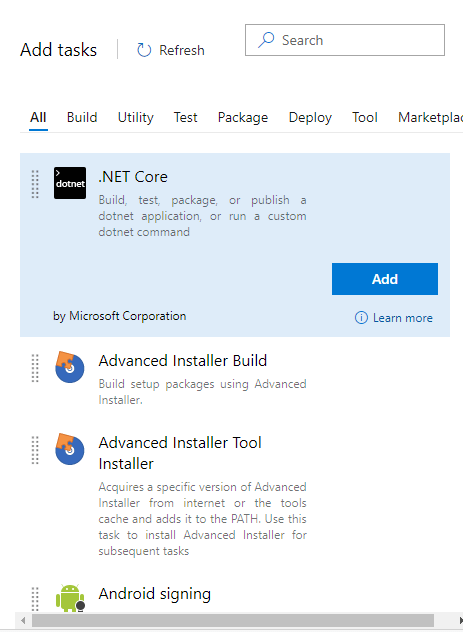Click 'Acquires a specific version' description
Screen dimensions: 463x632
202,519
